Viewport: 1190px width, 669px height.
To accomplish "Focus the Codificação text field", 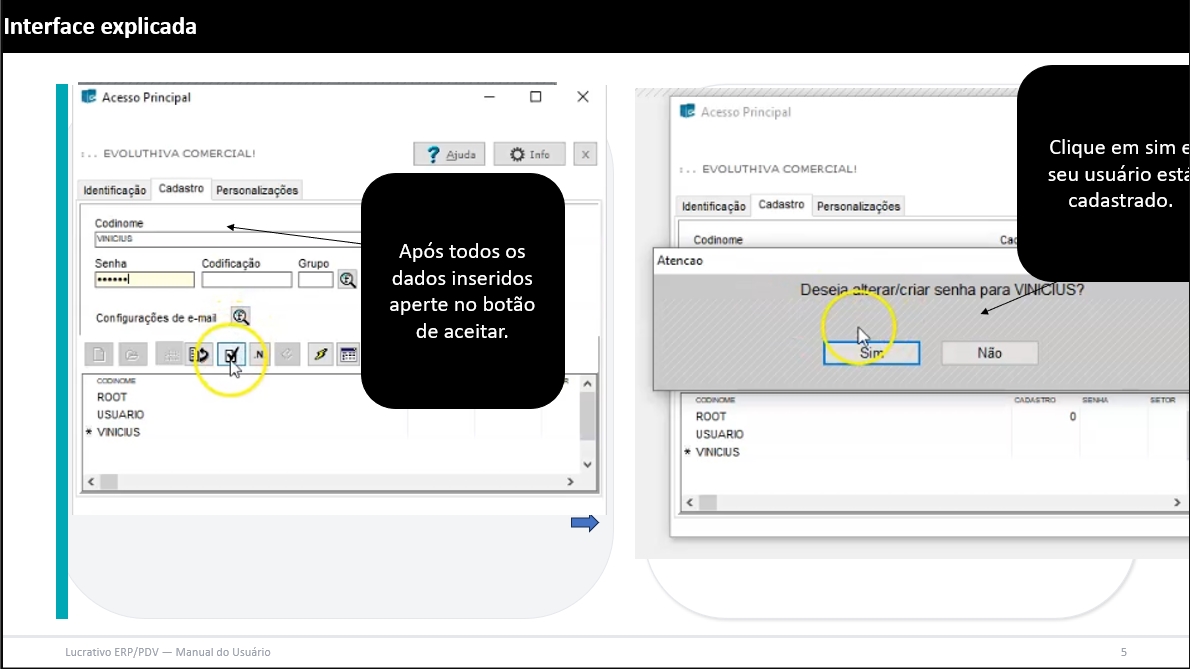I will pyautogui.click(x=246, y=280).
